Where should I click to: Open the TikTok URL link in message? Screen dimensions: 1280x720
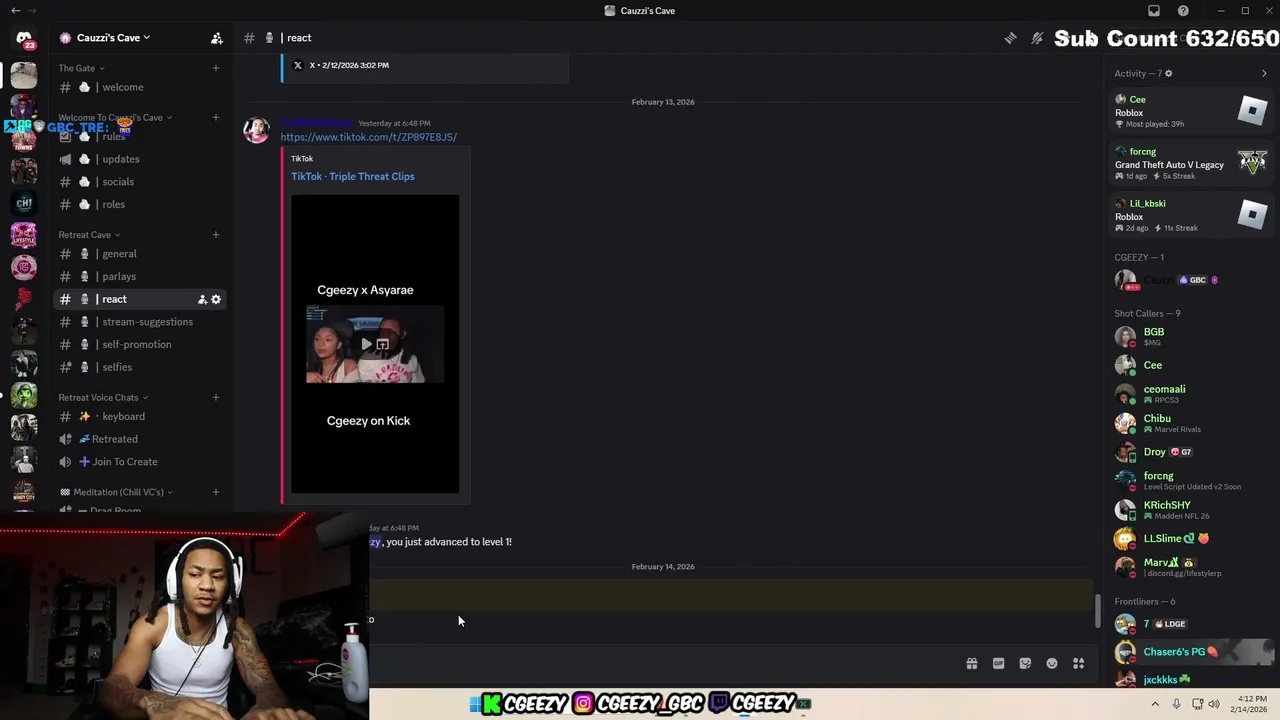[368, 137]
